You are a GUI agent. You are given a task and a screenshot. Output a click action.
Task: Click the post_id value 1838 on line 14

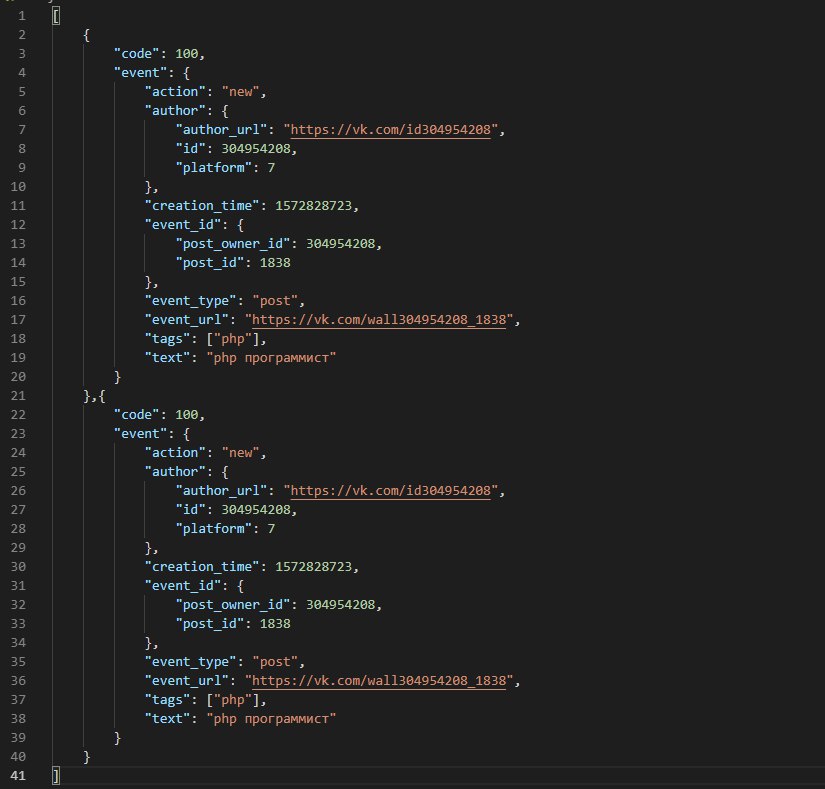(x=275, y=262)
